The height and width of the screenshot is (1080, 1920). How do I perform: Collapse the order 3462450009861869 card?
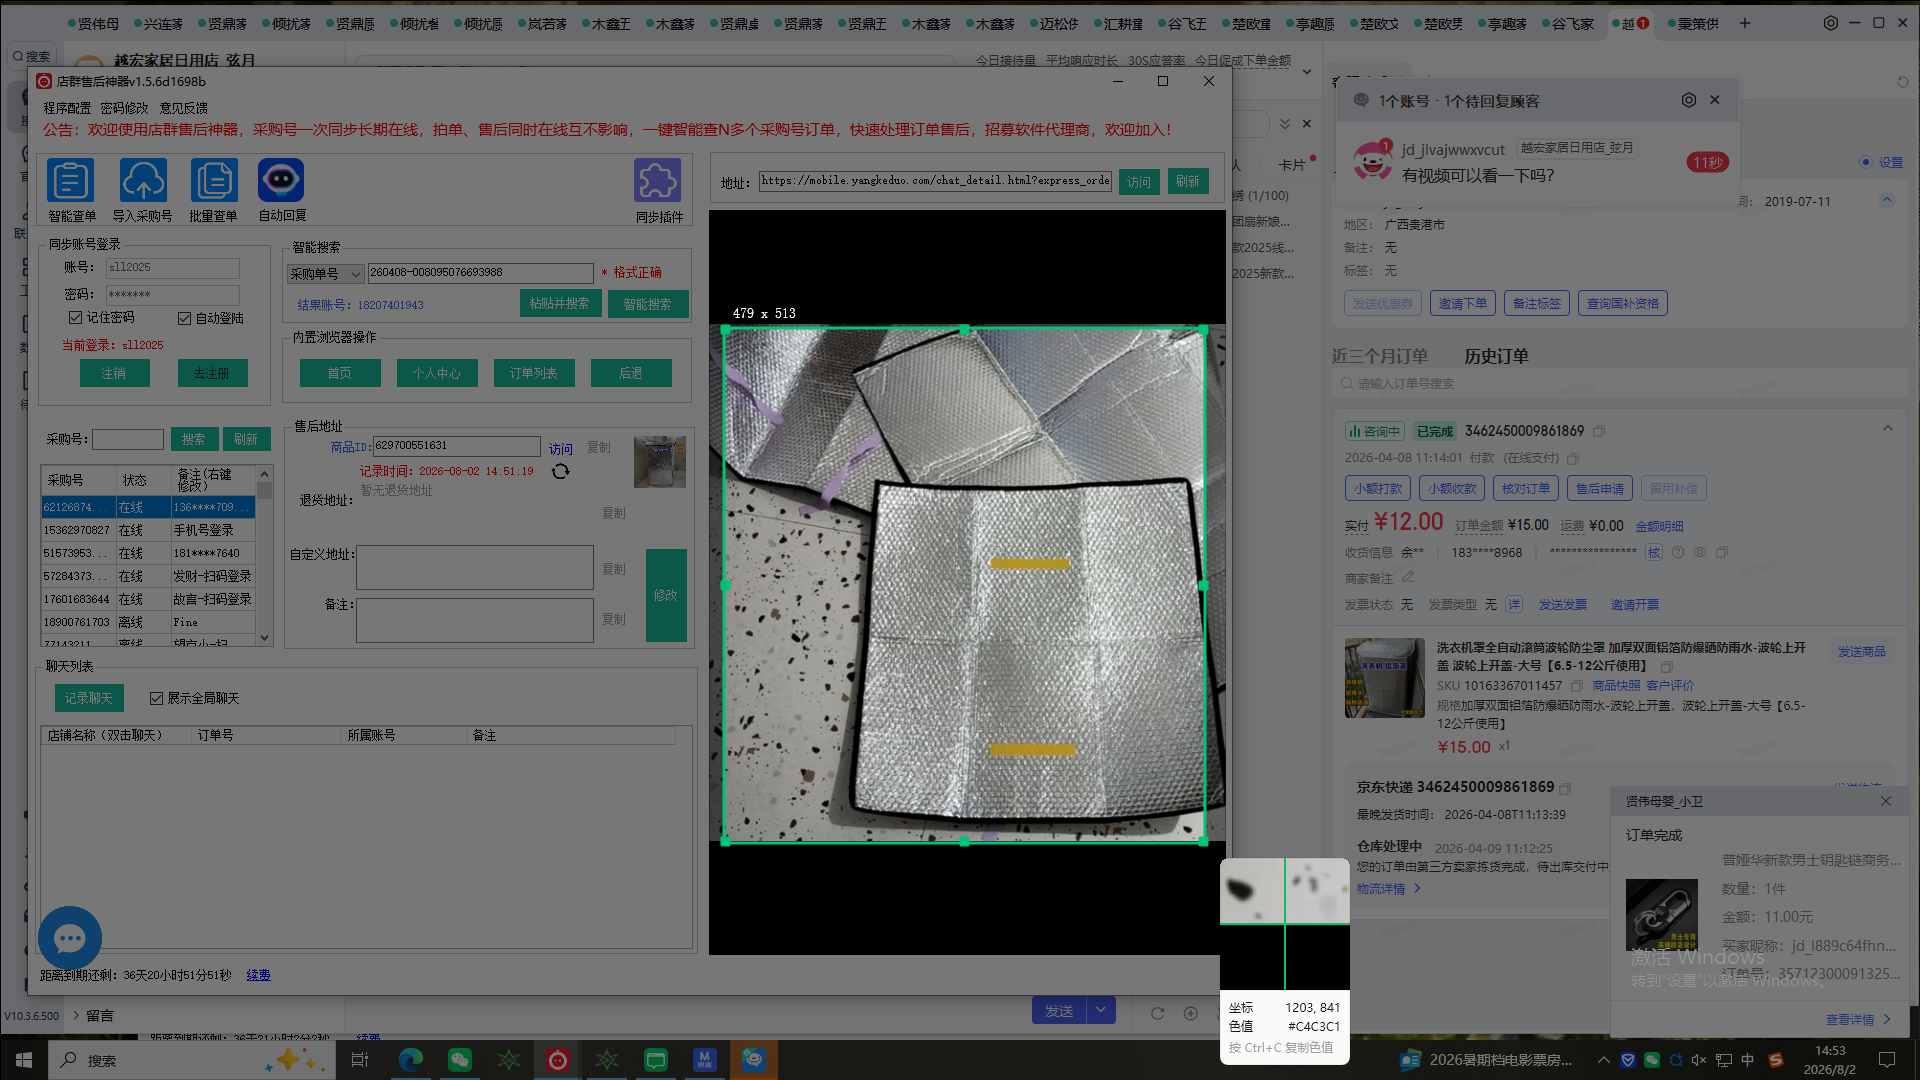coord(1887,428)
